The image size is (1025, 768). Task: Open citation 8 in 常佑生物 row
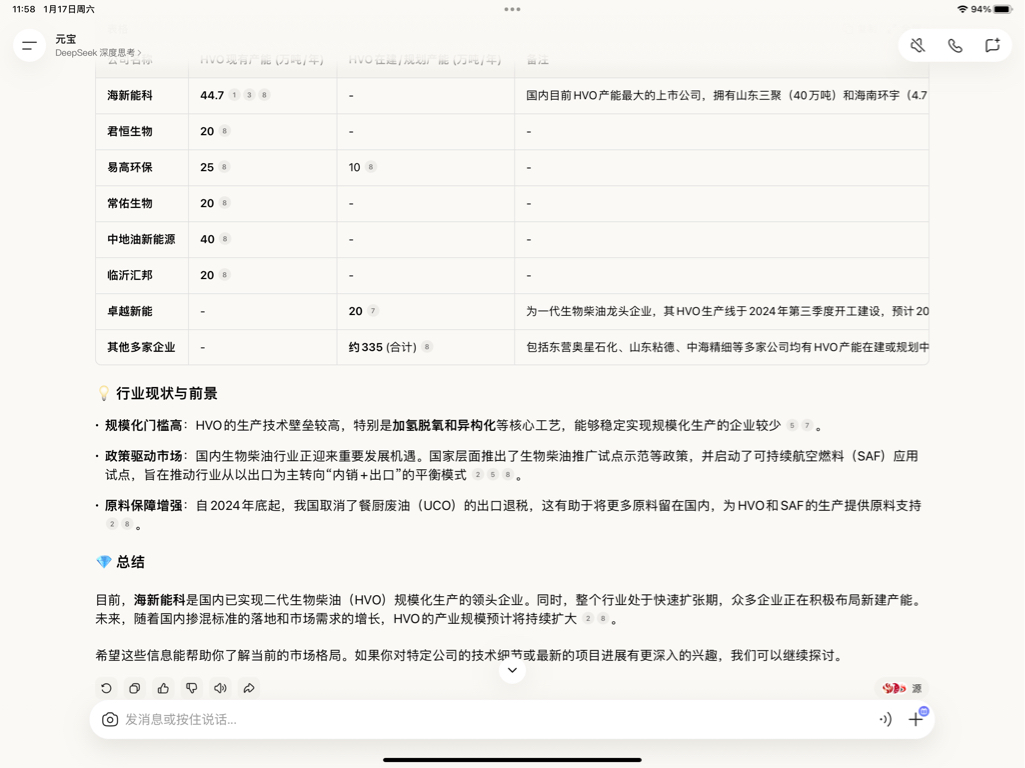click(x=224, y=203)
